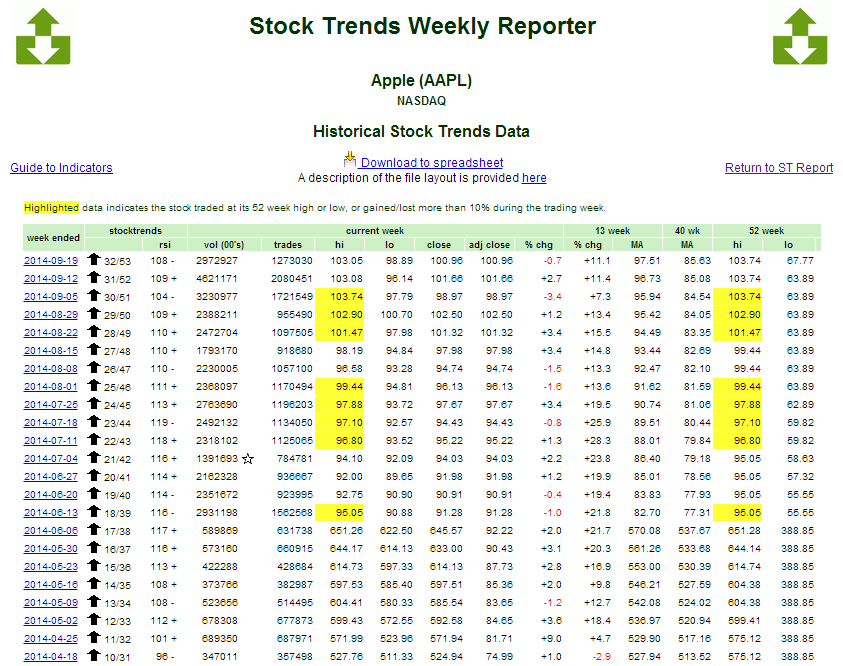
Task: Open the 2014-09-05 week link
Action: (51, 297)
